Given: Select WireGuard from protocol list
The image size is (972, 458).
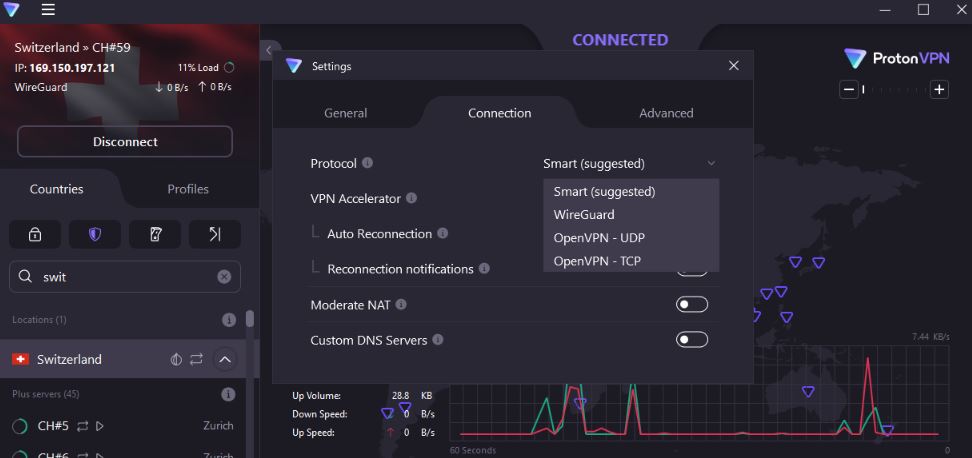Looking at the screenshot, I should (x=631, y=214).
